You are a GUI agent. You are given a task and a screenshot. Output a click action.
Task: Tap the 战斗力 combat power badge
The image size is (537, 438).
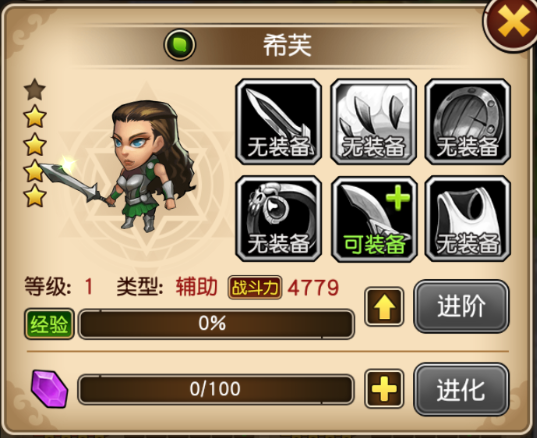pyautogui.click(x=255, y=288)
